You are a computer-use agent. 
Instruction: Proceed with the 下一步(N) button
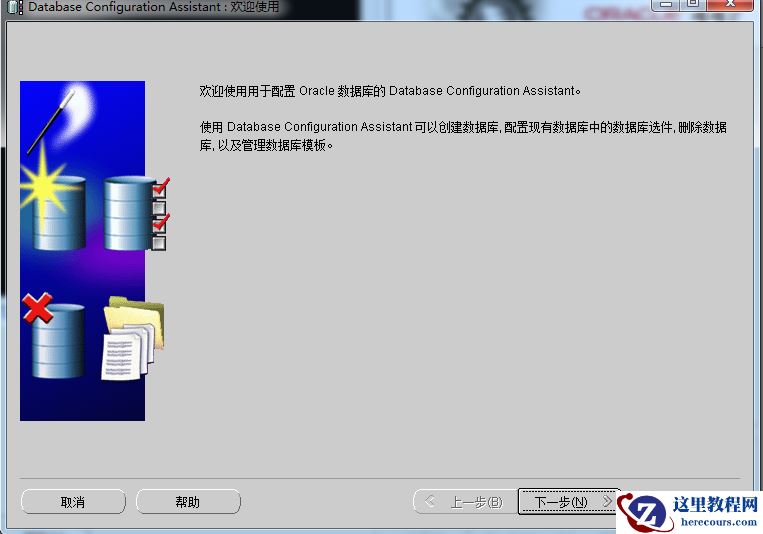click(568, 501)
